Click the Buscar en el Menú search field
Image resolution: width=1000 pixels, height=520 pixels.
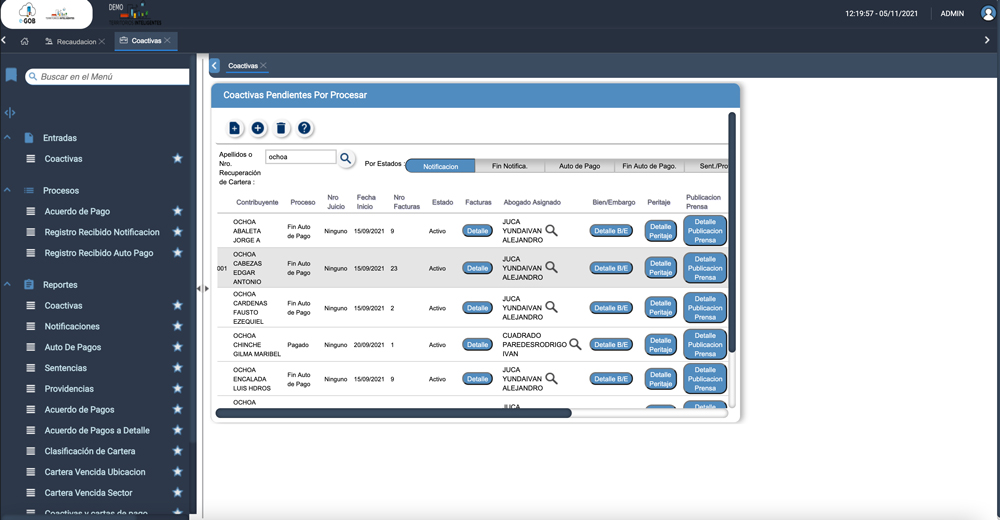click(112, 76)
